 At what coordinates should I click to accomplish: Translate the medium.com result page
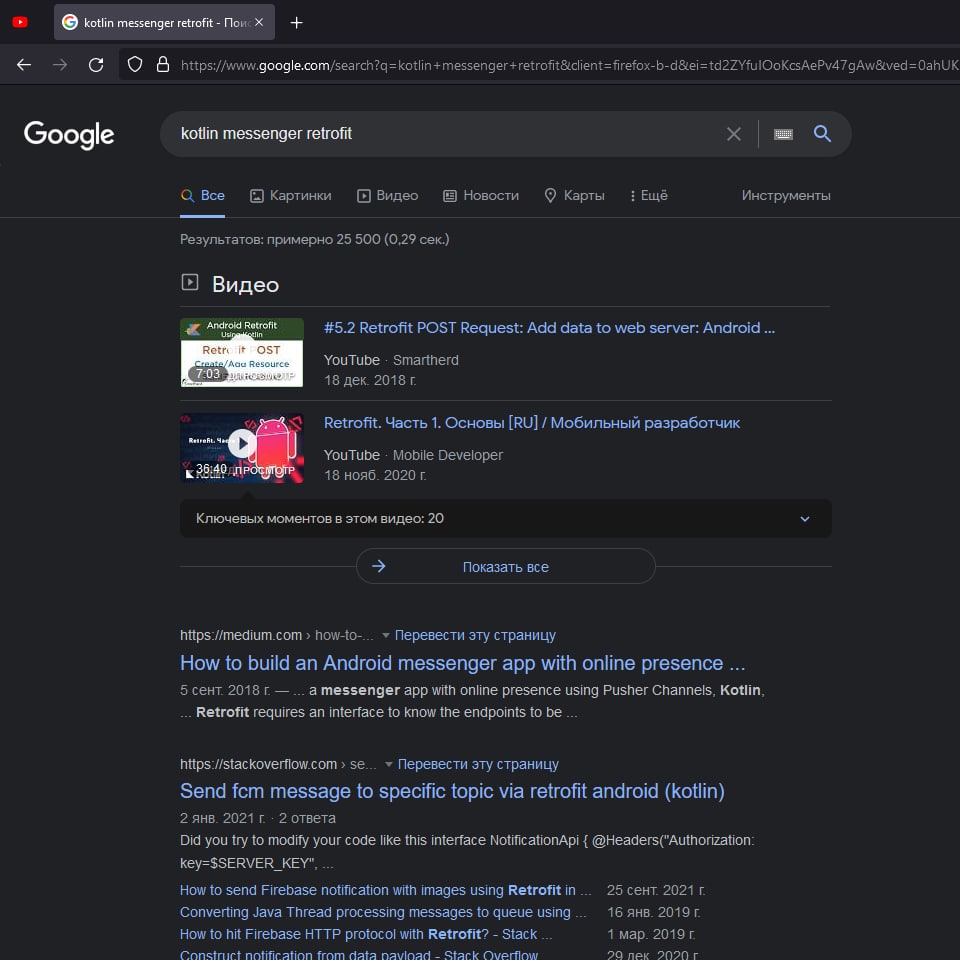[475, 636]
